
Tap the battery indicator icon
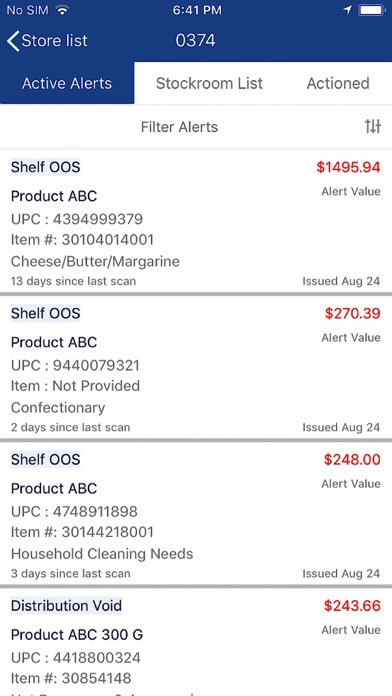click(372, 11)
